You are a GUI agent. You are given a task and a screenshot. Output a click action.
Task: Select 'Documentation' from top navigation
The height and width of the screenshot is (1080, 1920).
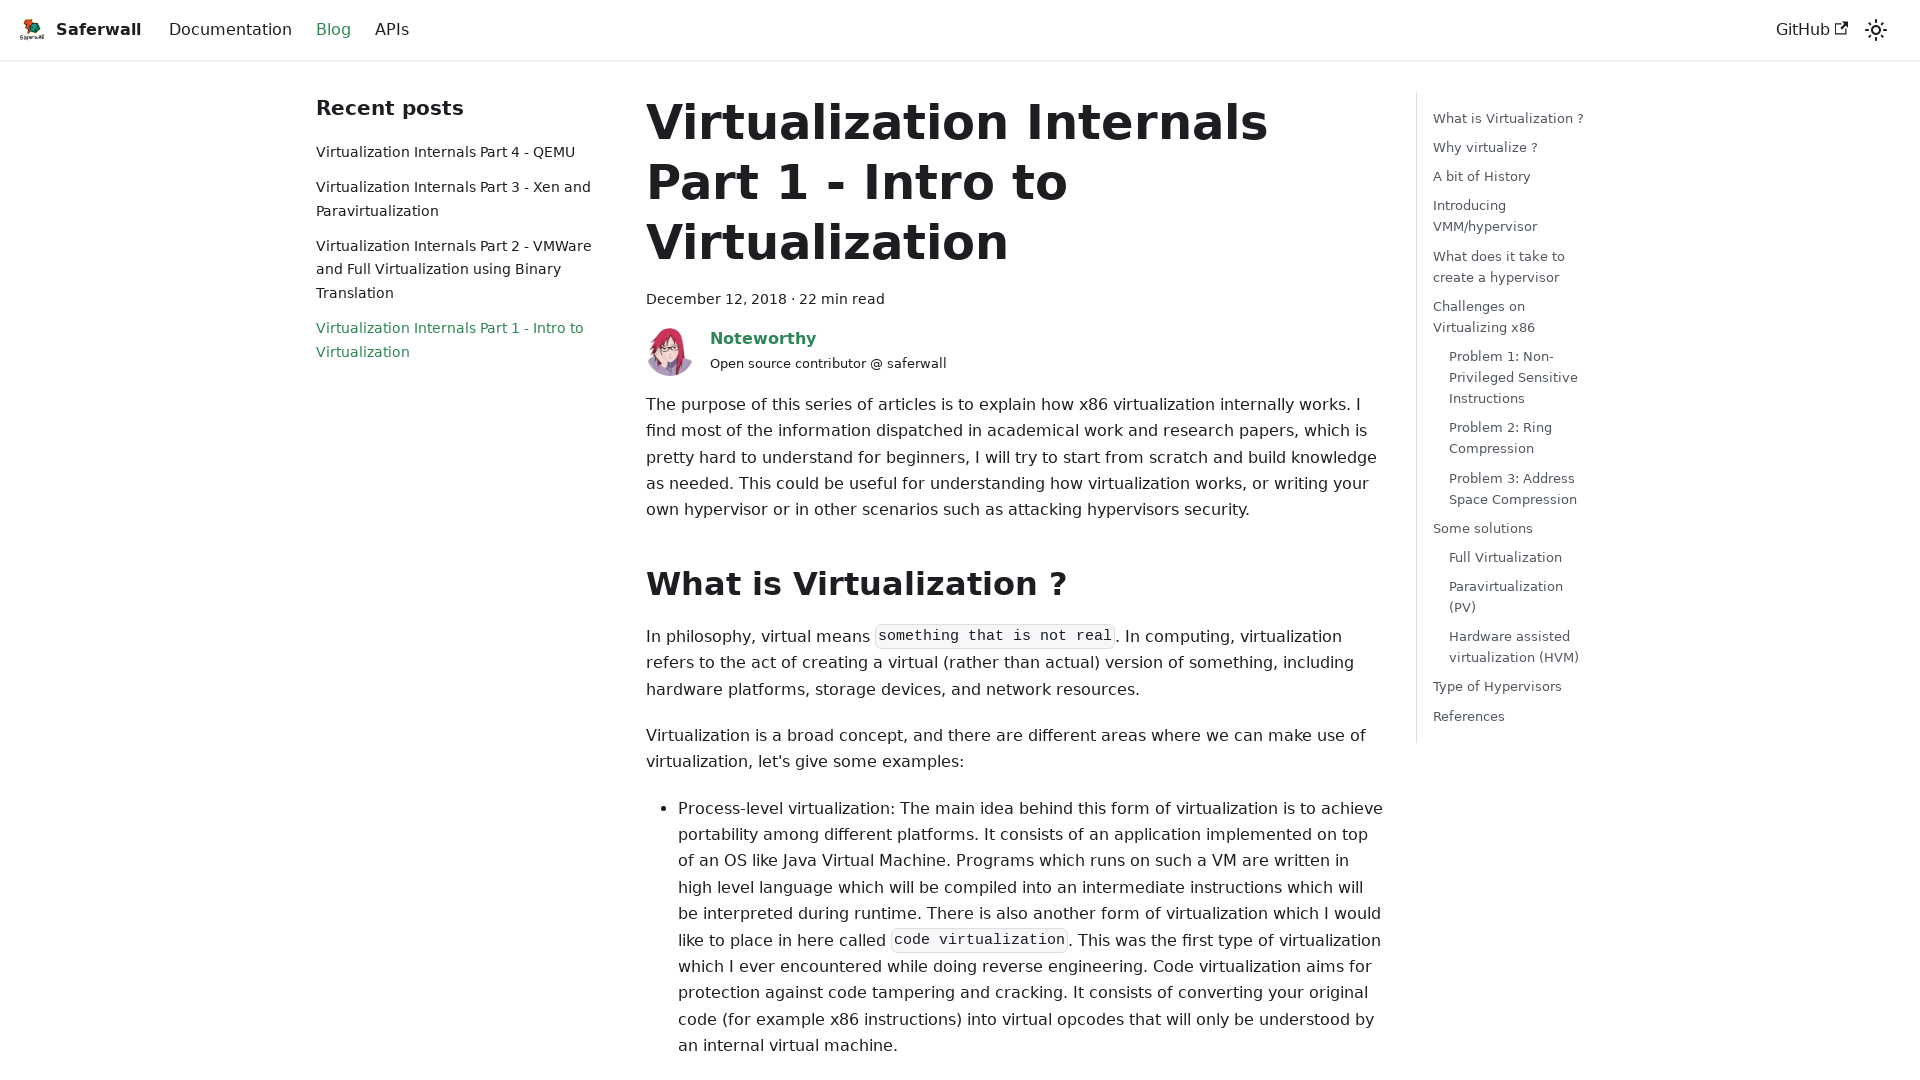tap(229, 29)
